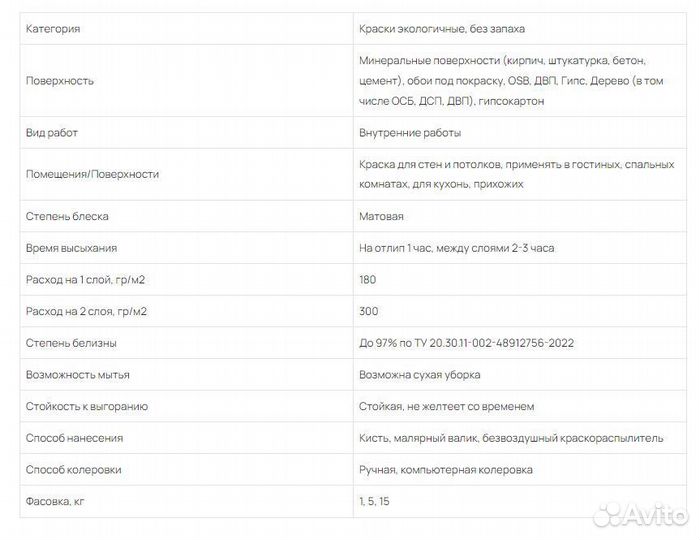Click the "Помещения/Поверхности" row label
700x540 pixels.
[x=92, y=174]
